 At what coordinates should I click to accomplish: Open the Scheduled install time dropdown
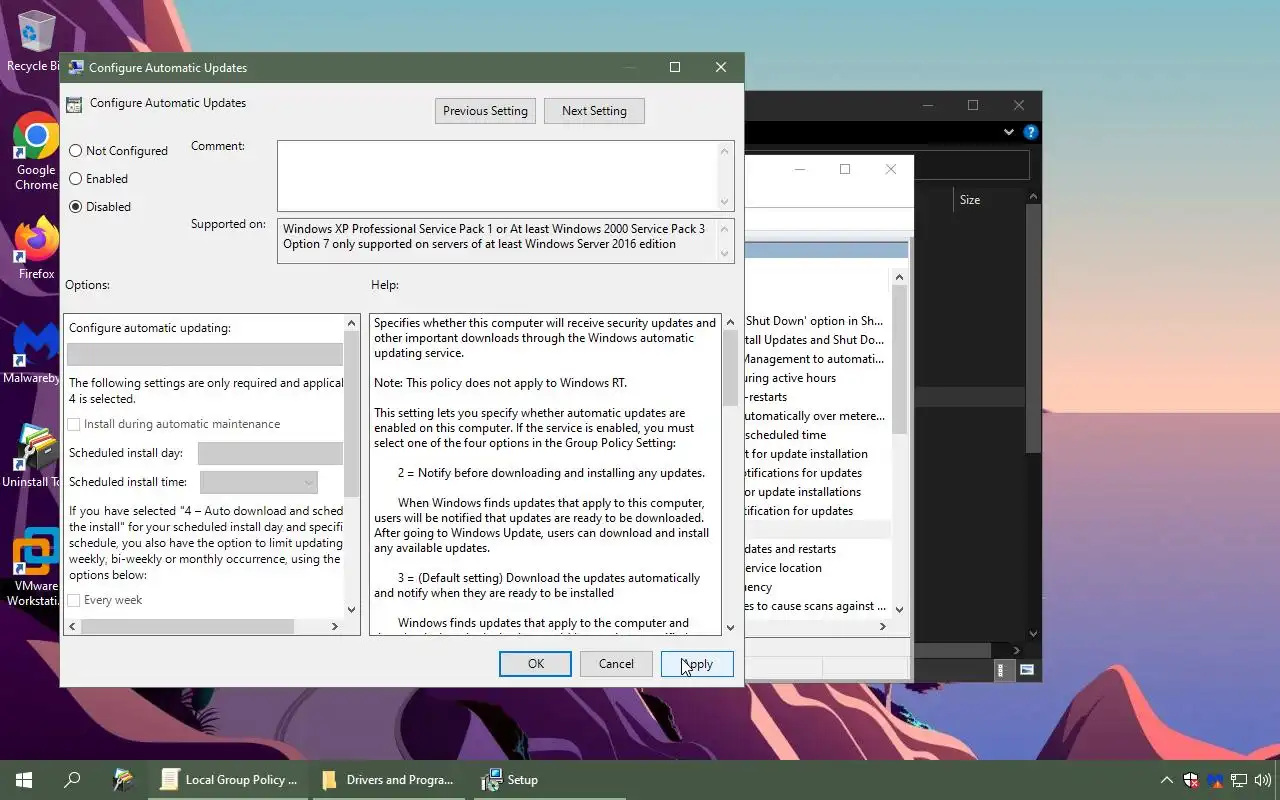click(258, 482)
